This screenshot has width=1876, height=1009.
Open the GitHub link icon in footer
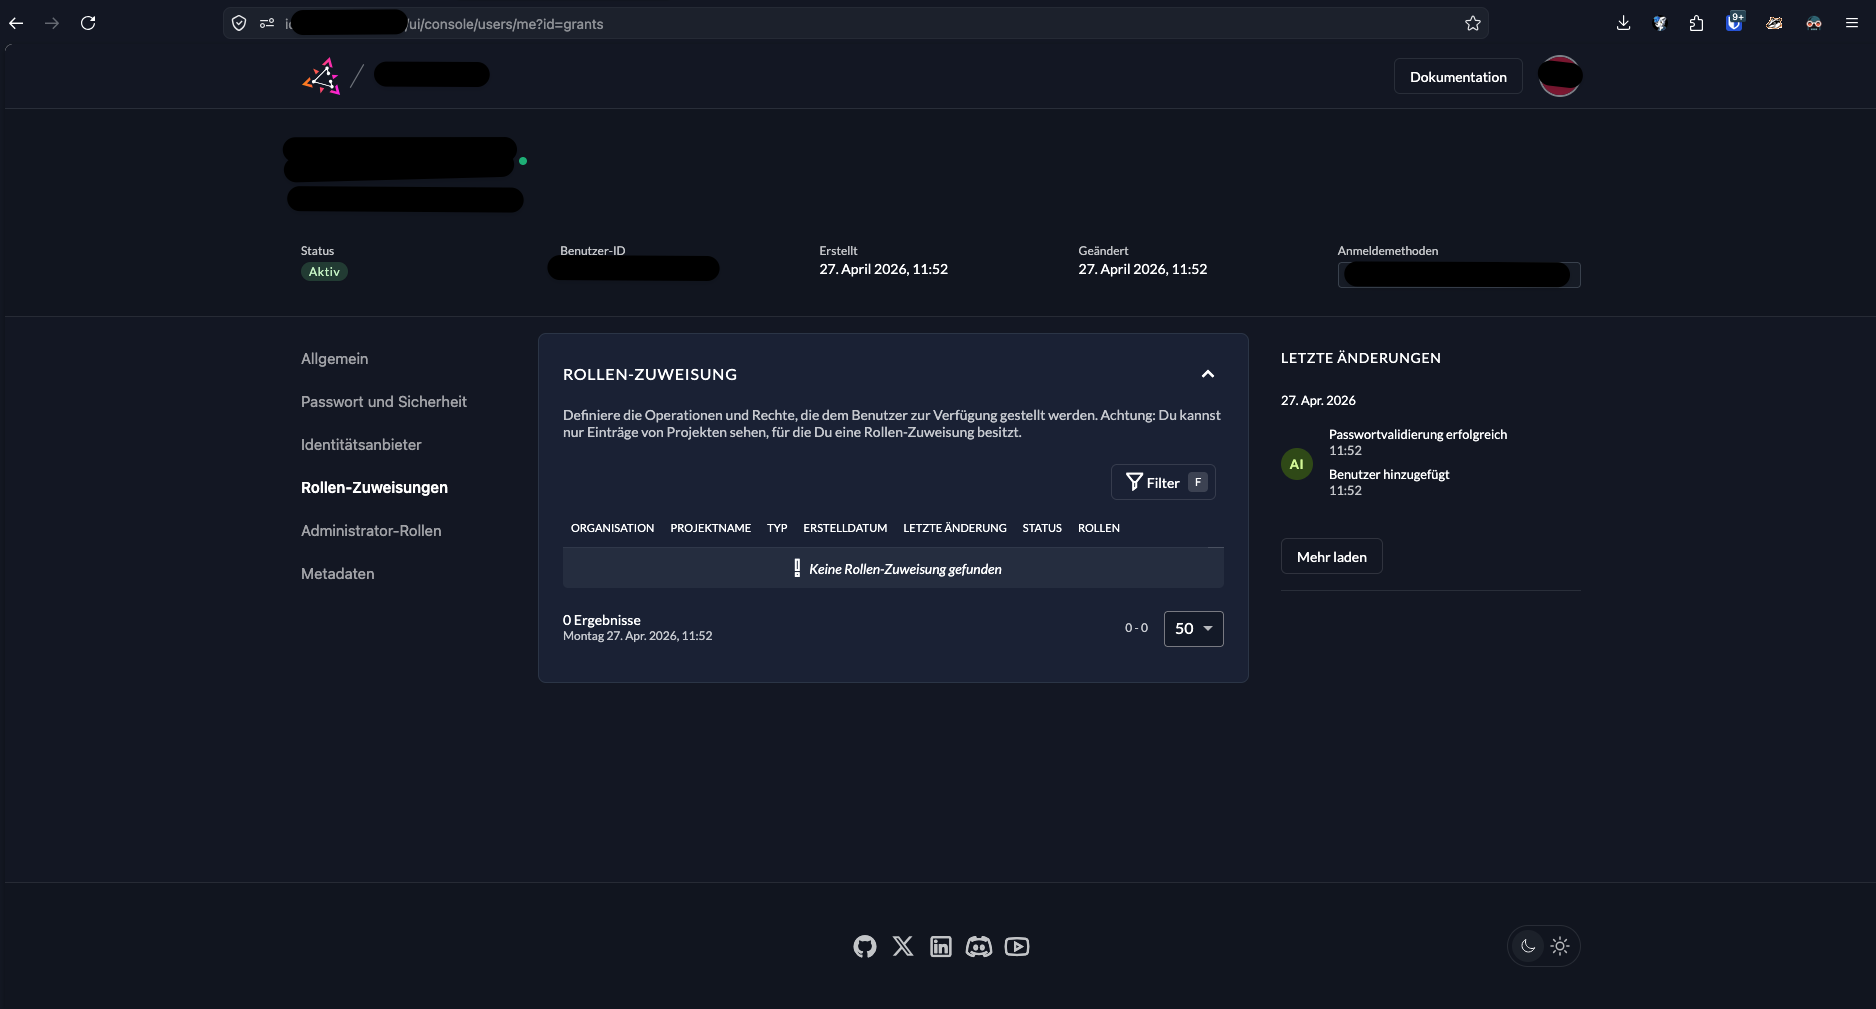pyautogui.click(x=865, y=946)
